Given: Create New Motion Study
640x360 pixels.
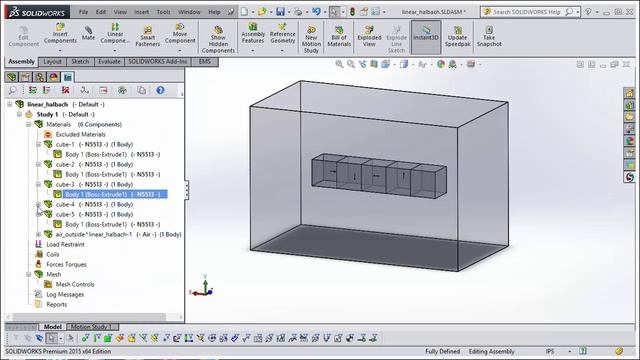Looking at the screenshot, I should coord(311,39).
